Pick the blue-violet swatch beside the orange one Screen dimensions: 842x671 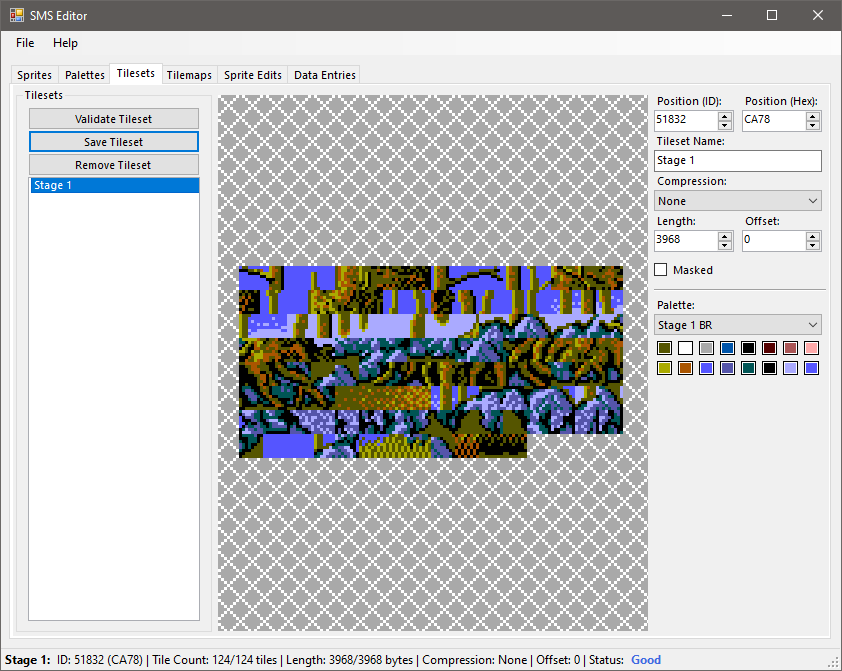707,368
